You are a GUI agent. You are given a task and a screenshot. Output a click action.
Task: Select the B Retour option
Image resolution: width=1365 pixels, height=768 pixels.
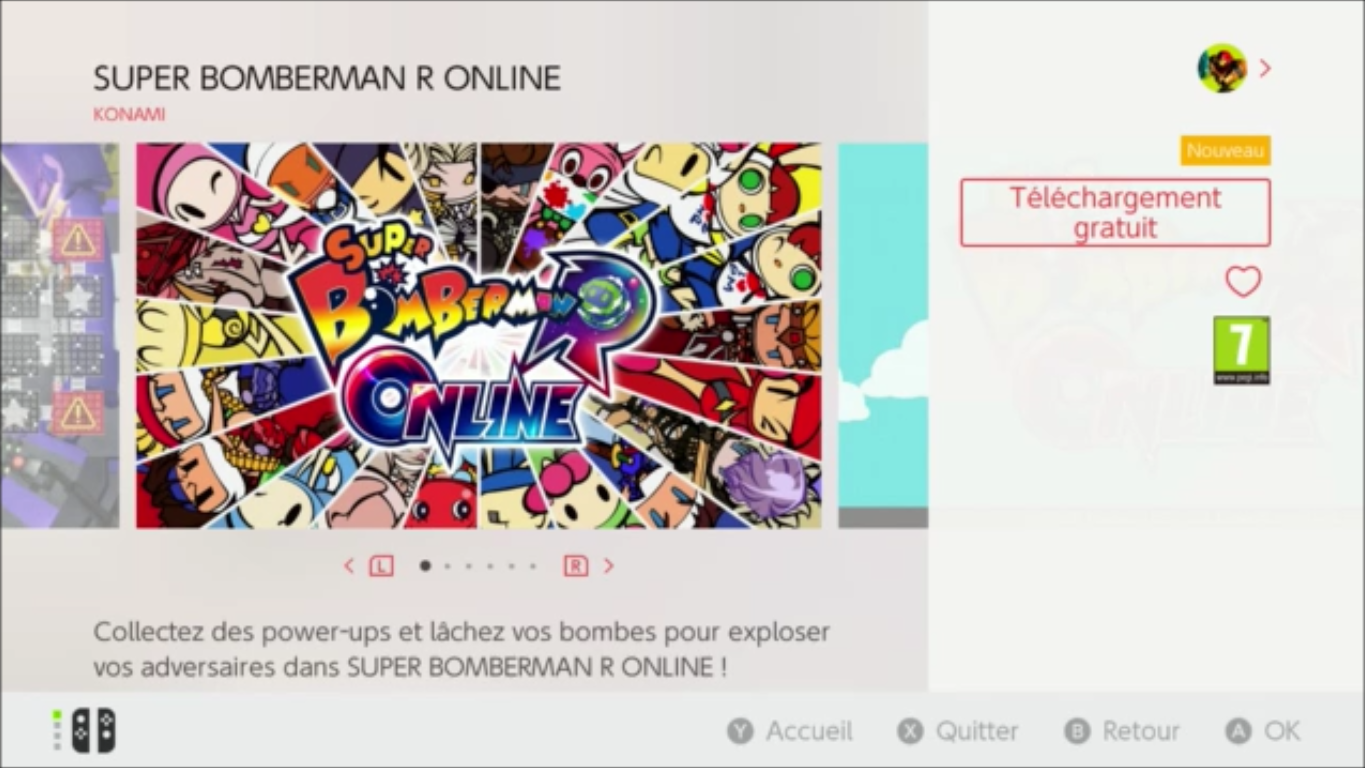tap(1122, 731)
